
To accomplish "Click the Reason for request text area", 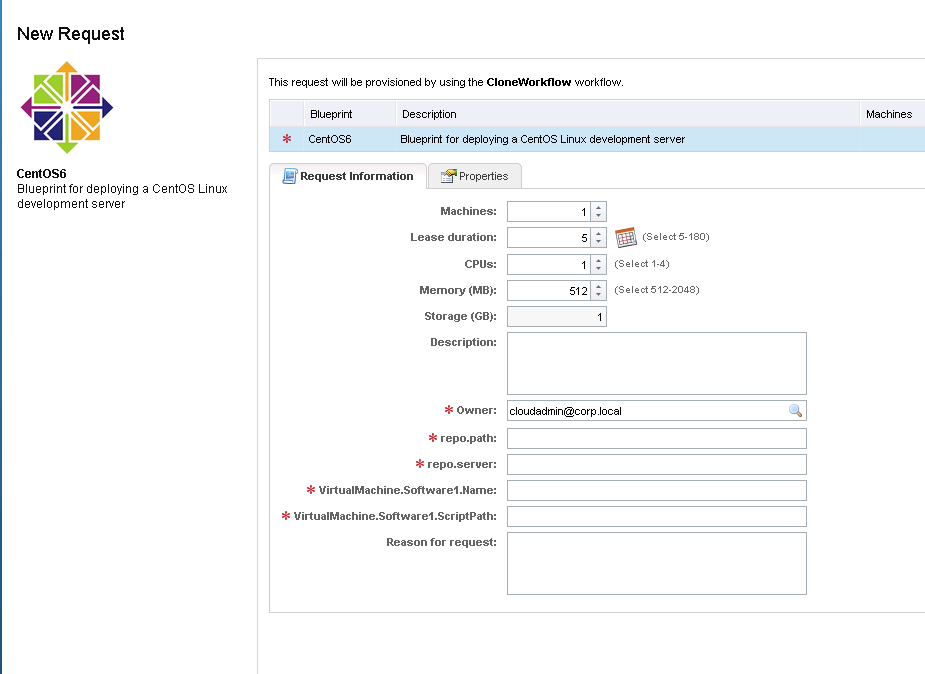I will tap(655, 562).
